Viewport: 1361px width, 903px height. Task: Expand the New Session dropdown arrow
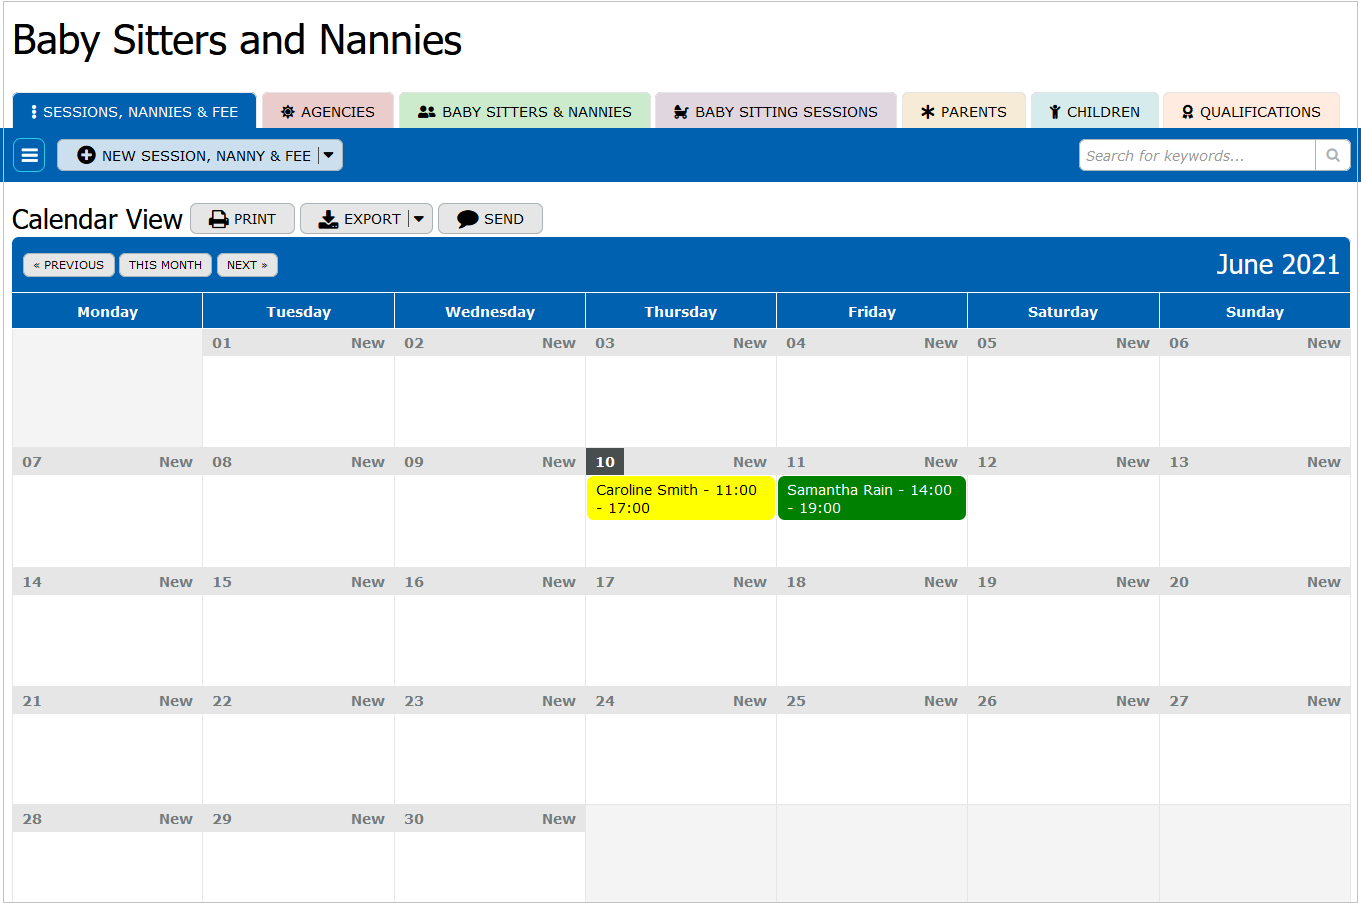coord(329,155)
